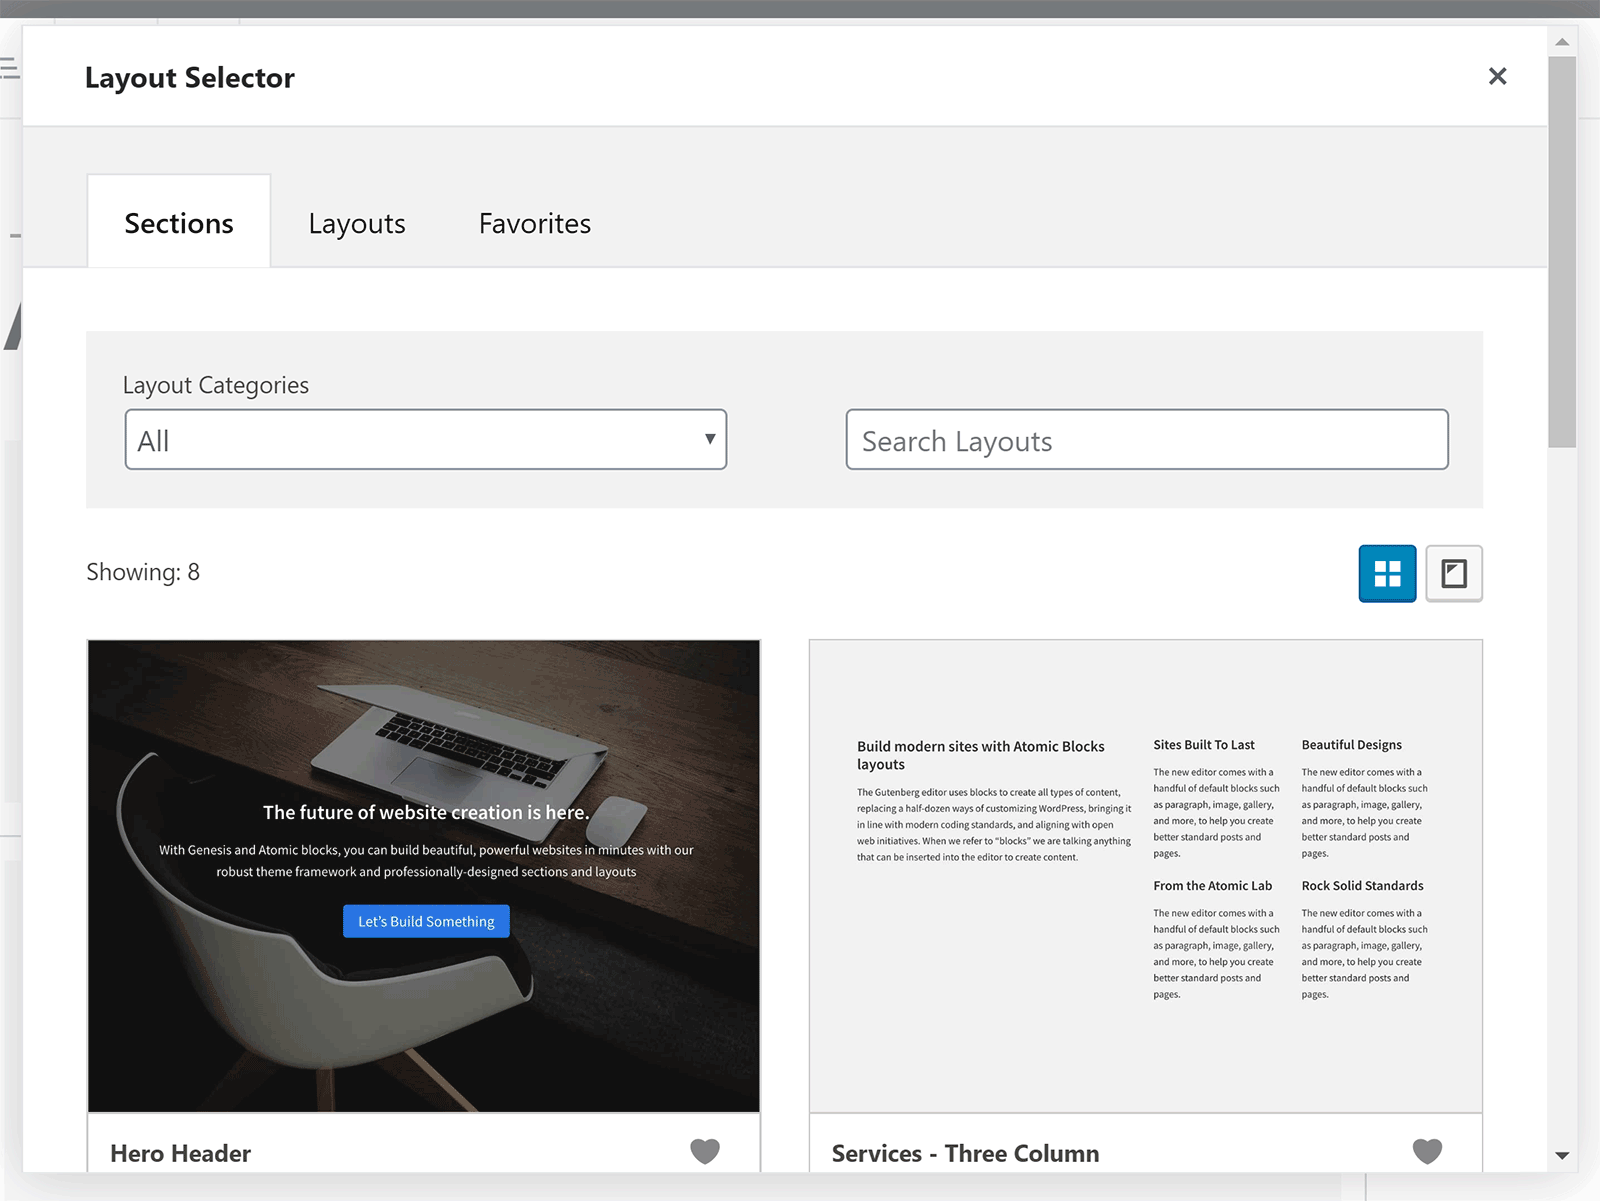Switch to full-width view icon

tap(1454, 573)
